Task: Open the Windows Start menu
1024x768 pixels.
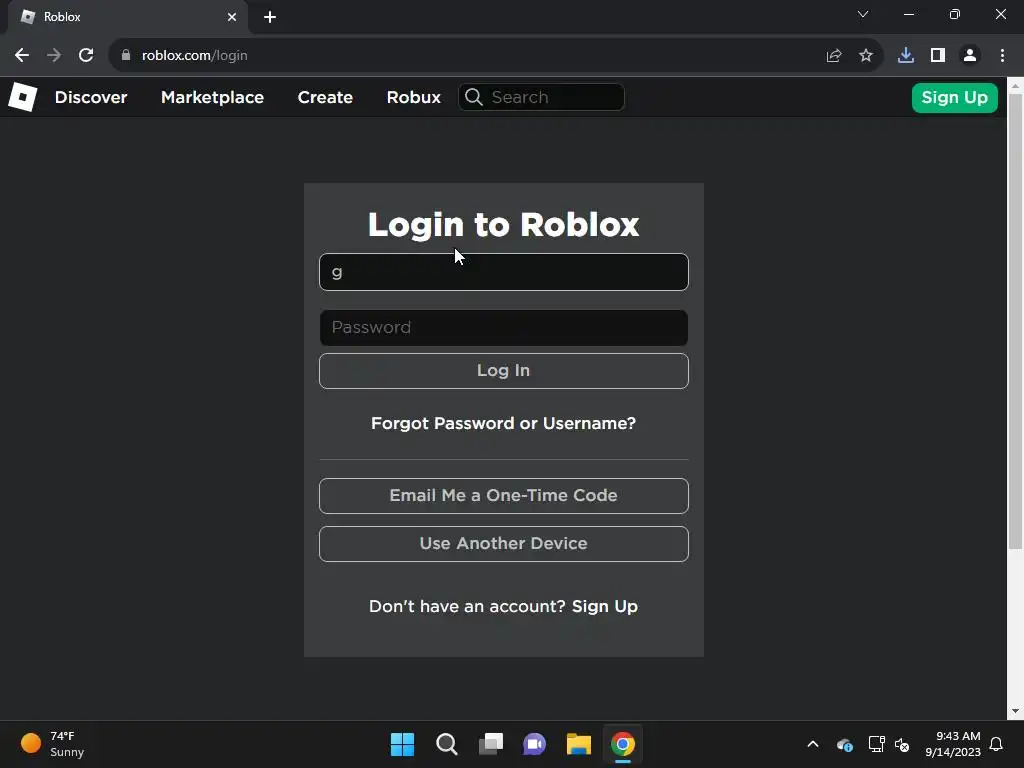Action: coord(402,744)
